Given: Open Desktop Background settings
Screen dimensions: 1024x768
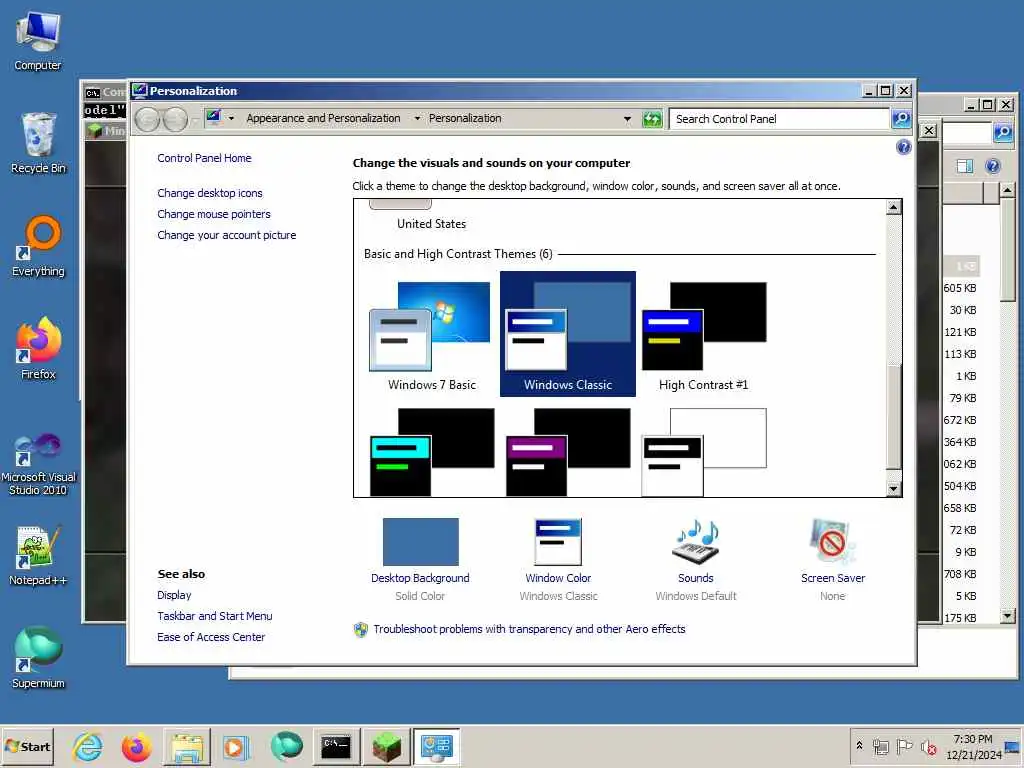Looking at the screenshot, I should 420,559.
